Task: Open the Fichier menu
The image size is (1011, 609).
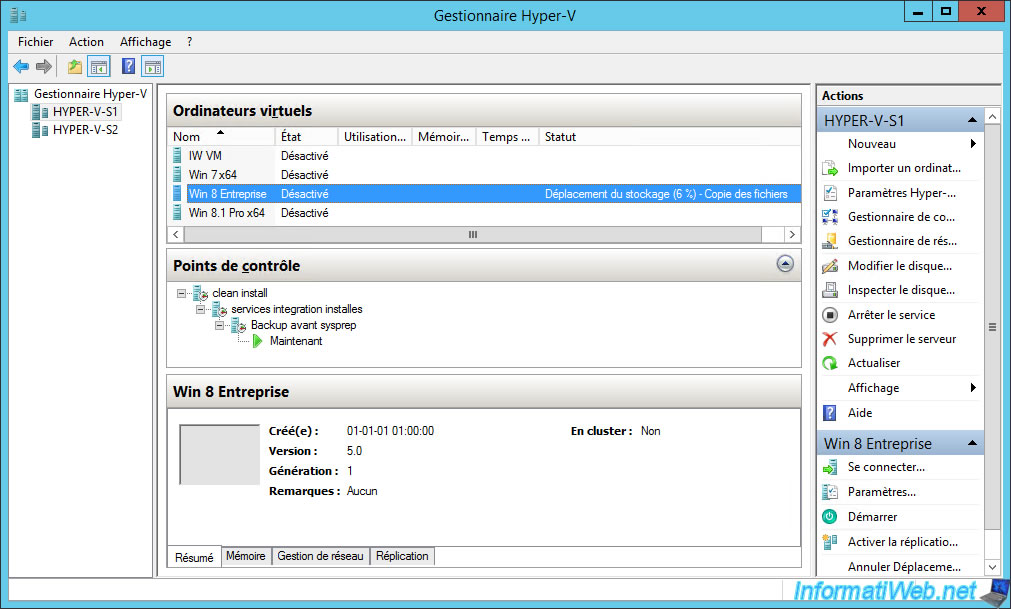Action: (x=35, y=42)
